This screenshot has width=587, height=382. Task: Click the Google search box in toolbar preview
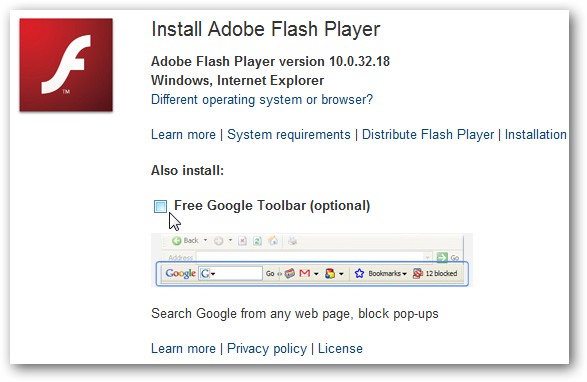pos(230,273)
